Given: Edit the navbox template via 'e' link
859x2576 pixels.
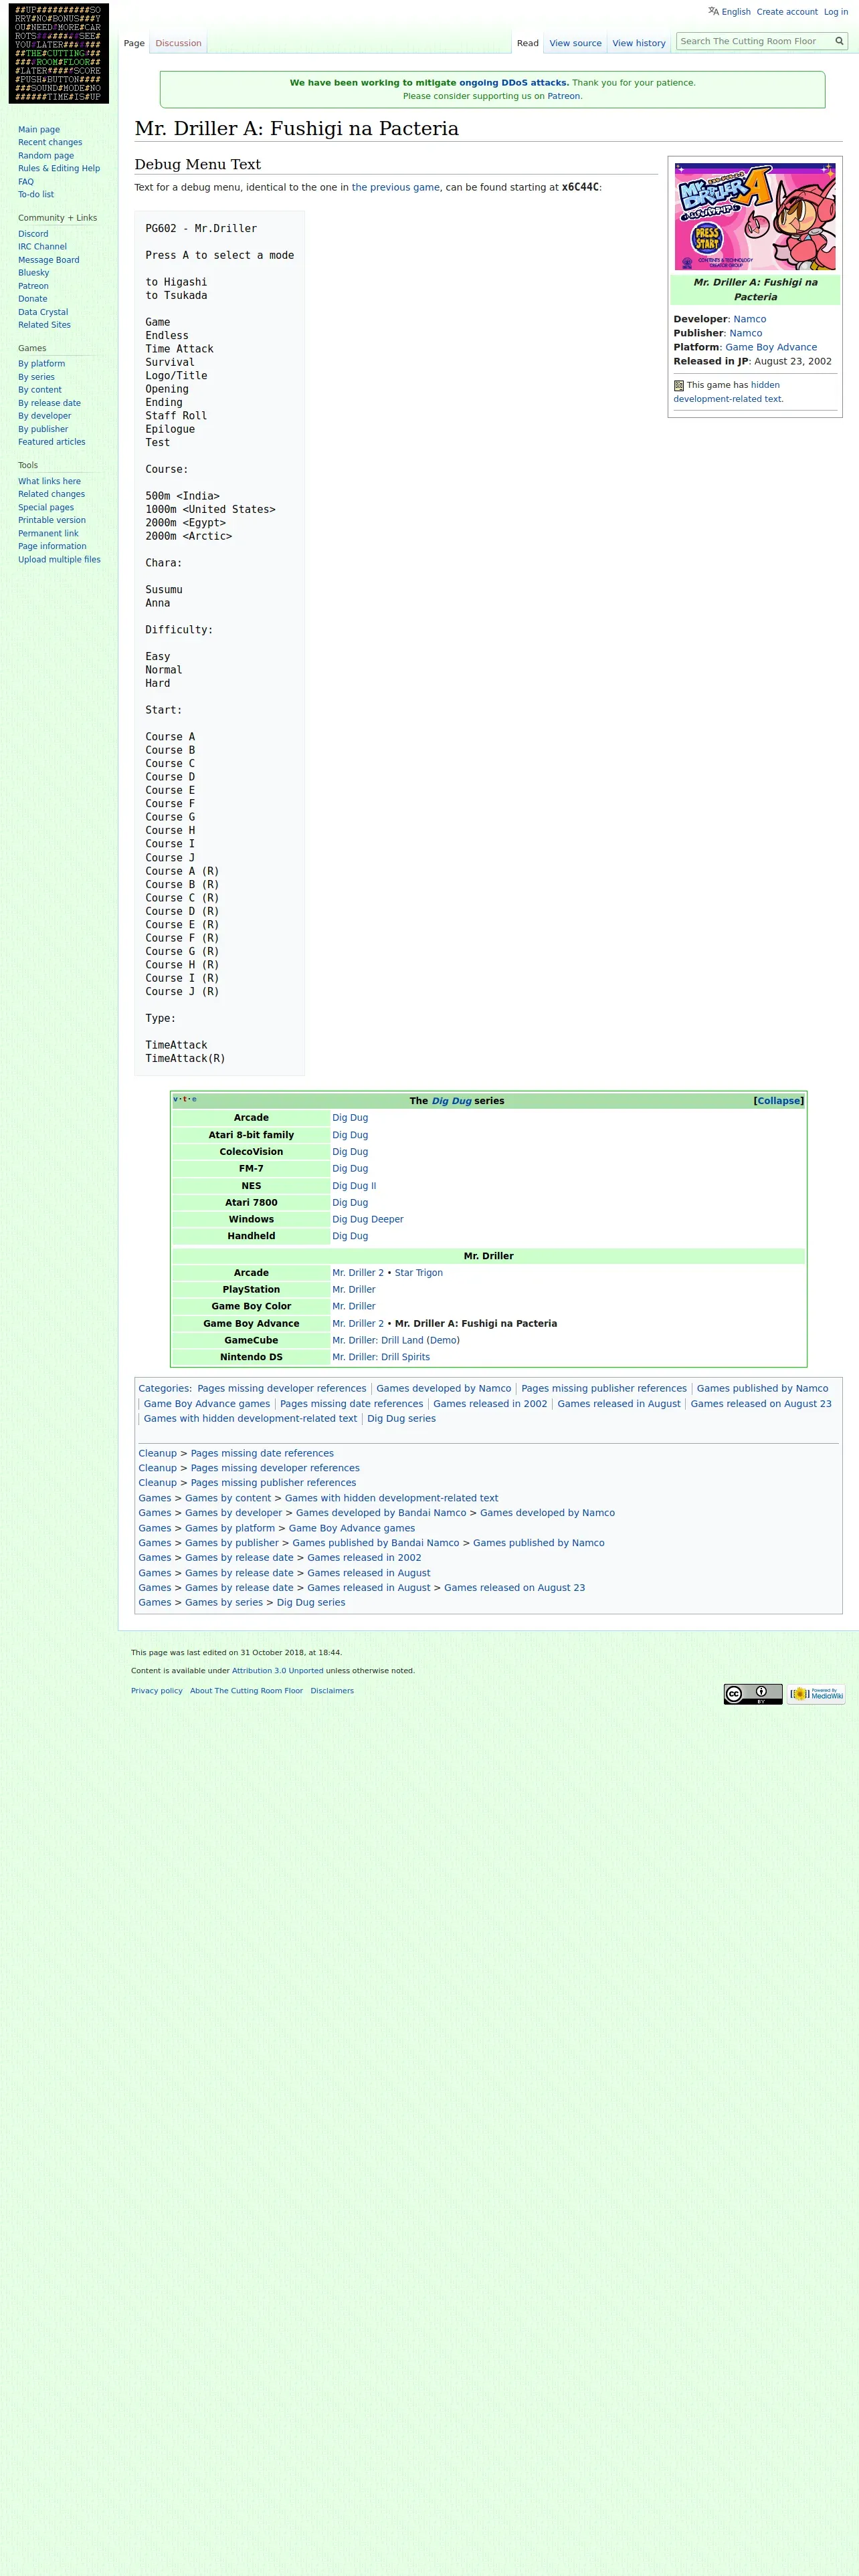Looking at the screenshot, I should click(x=194, y=1099).
